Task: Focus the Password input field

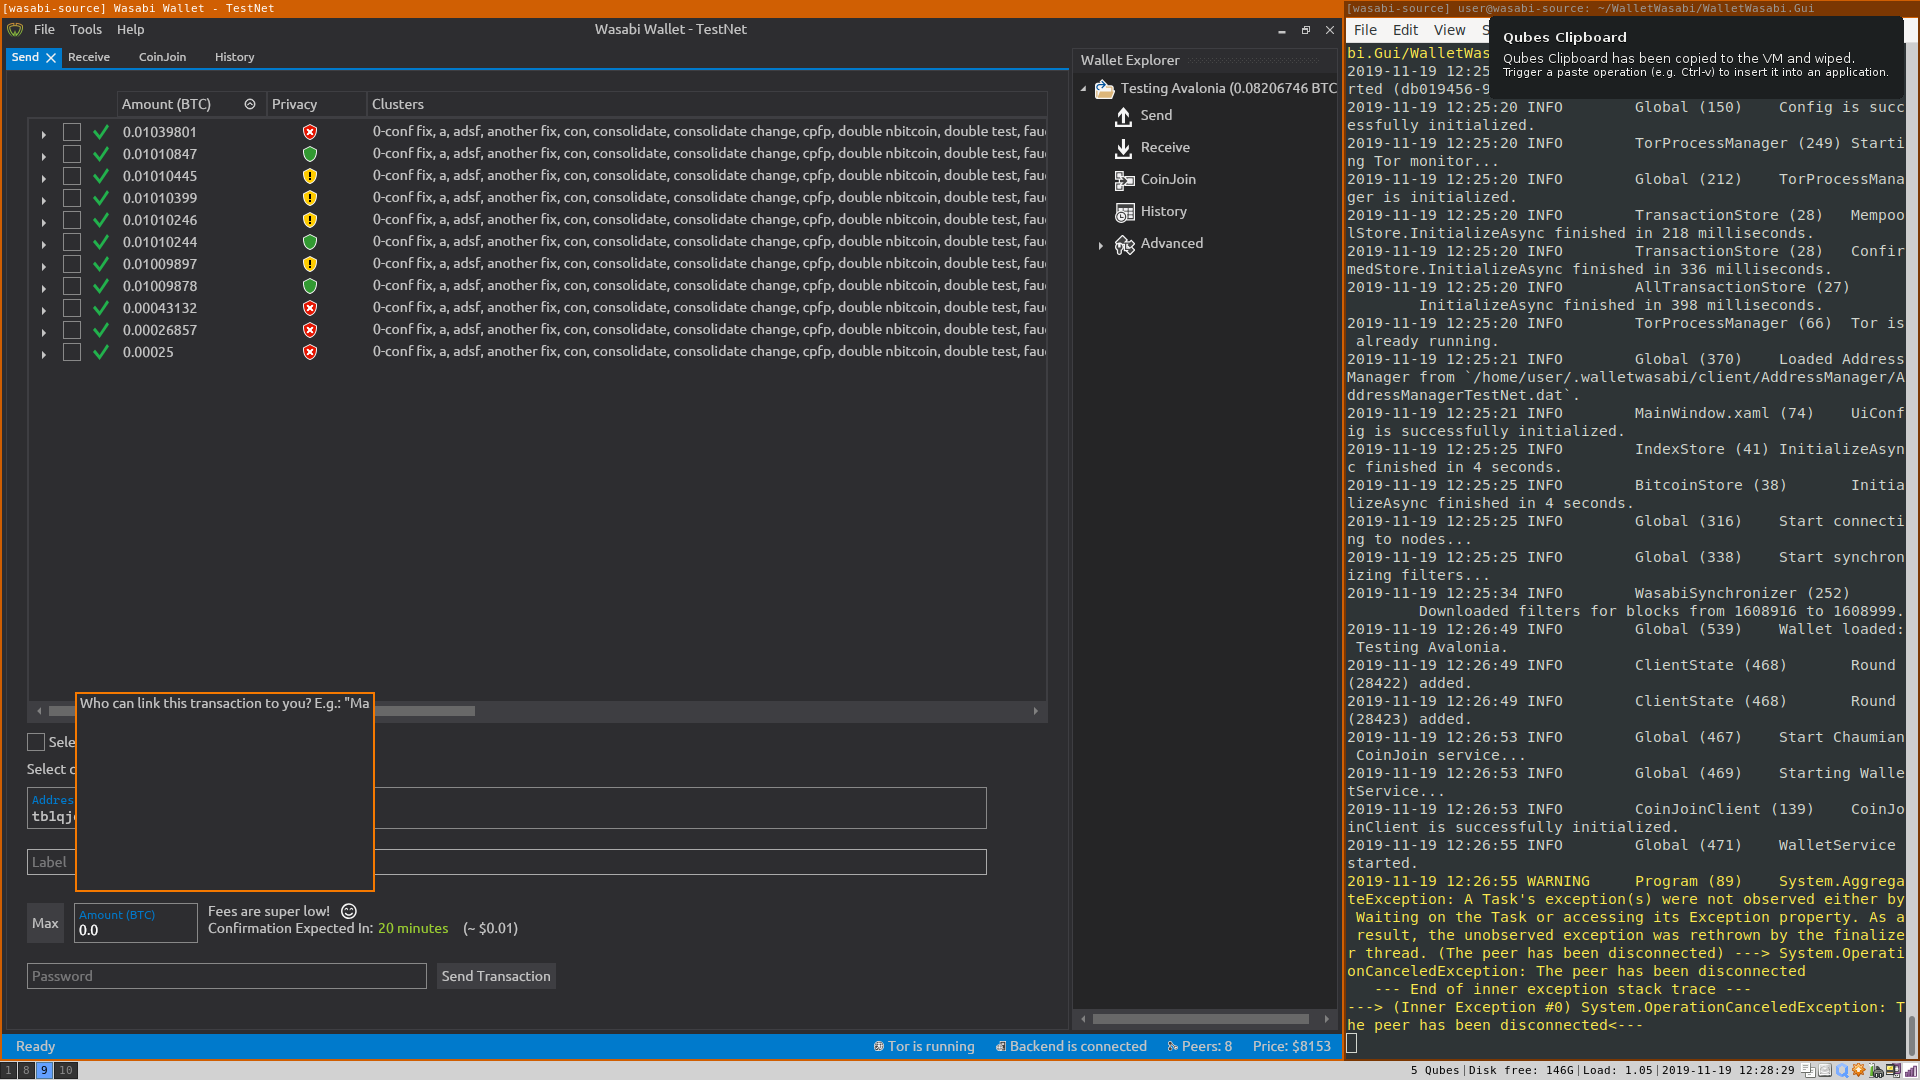Action: [x=227, y=976]
